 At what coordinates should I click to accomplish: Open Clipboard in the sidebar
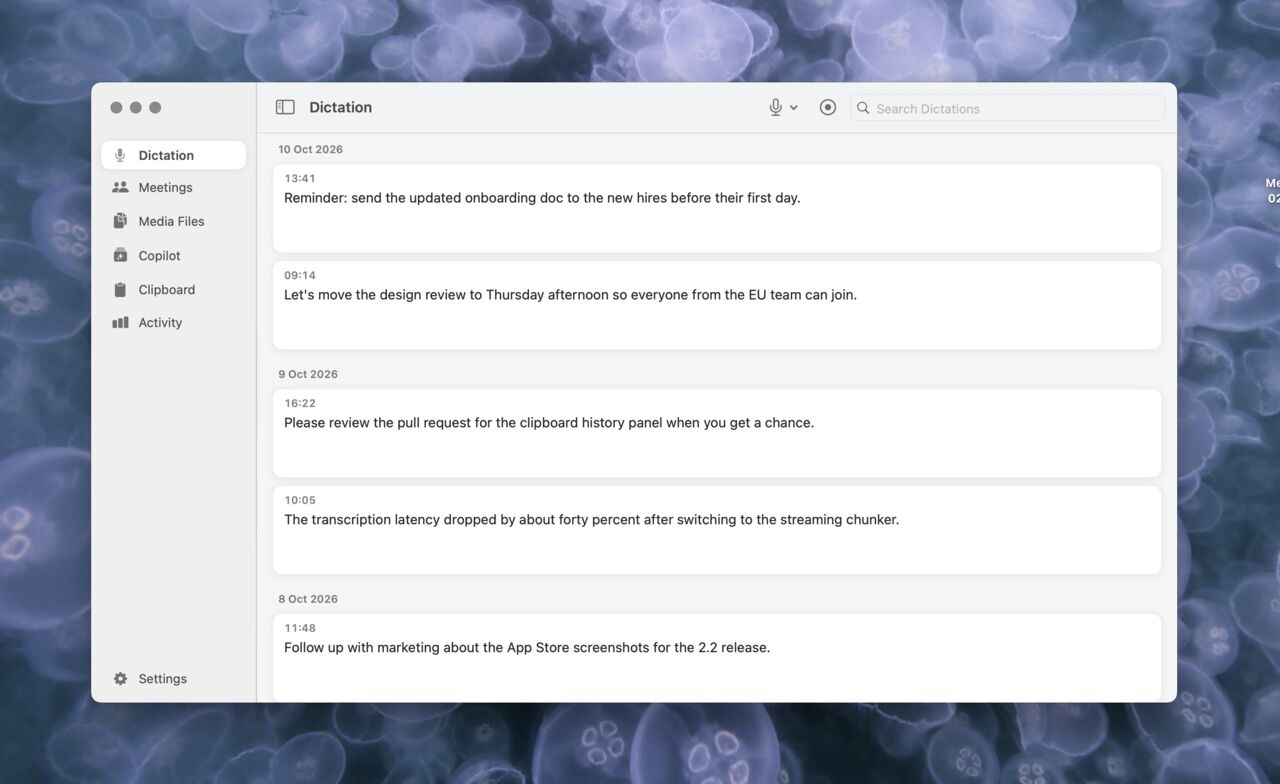pos(173,289)
